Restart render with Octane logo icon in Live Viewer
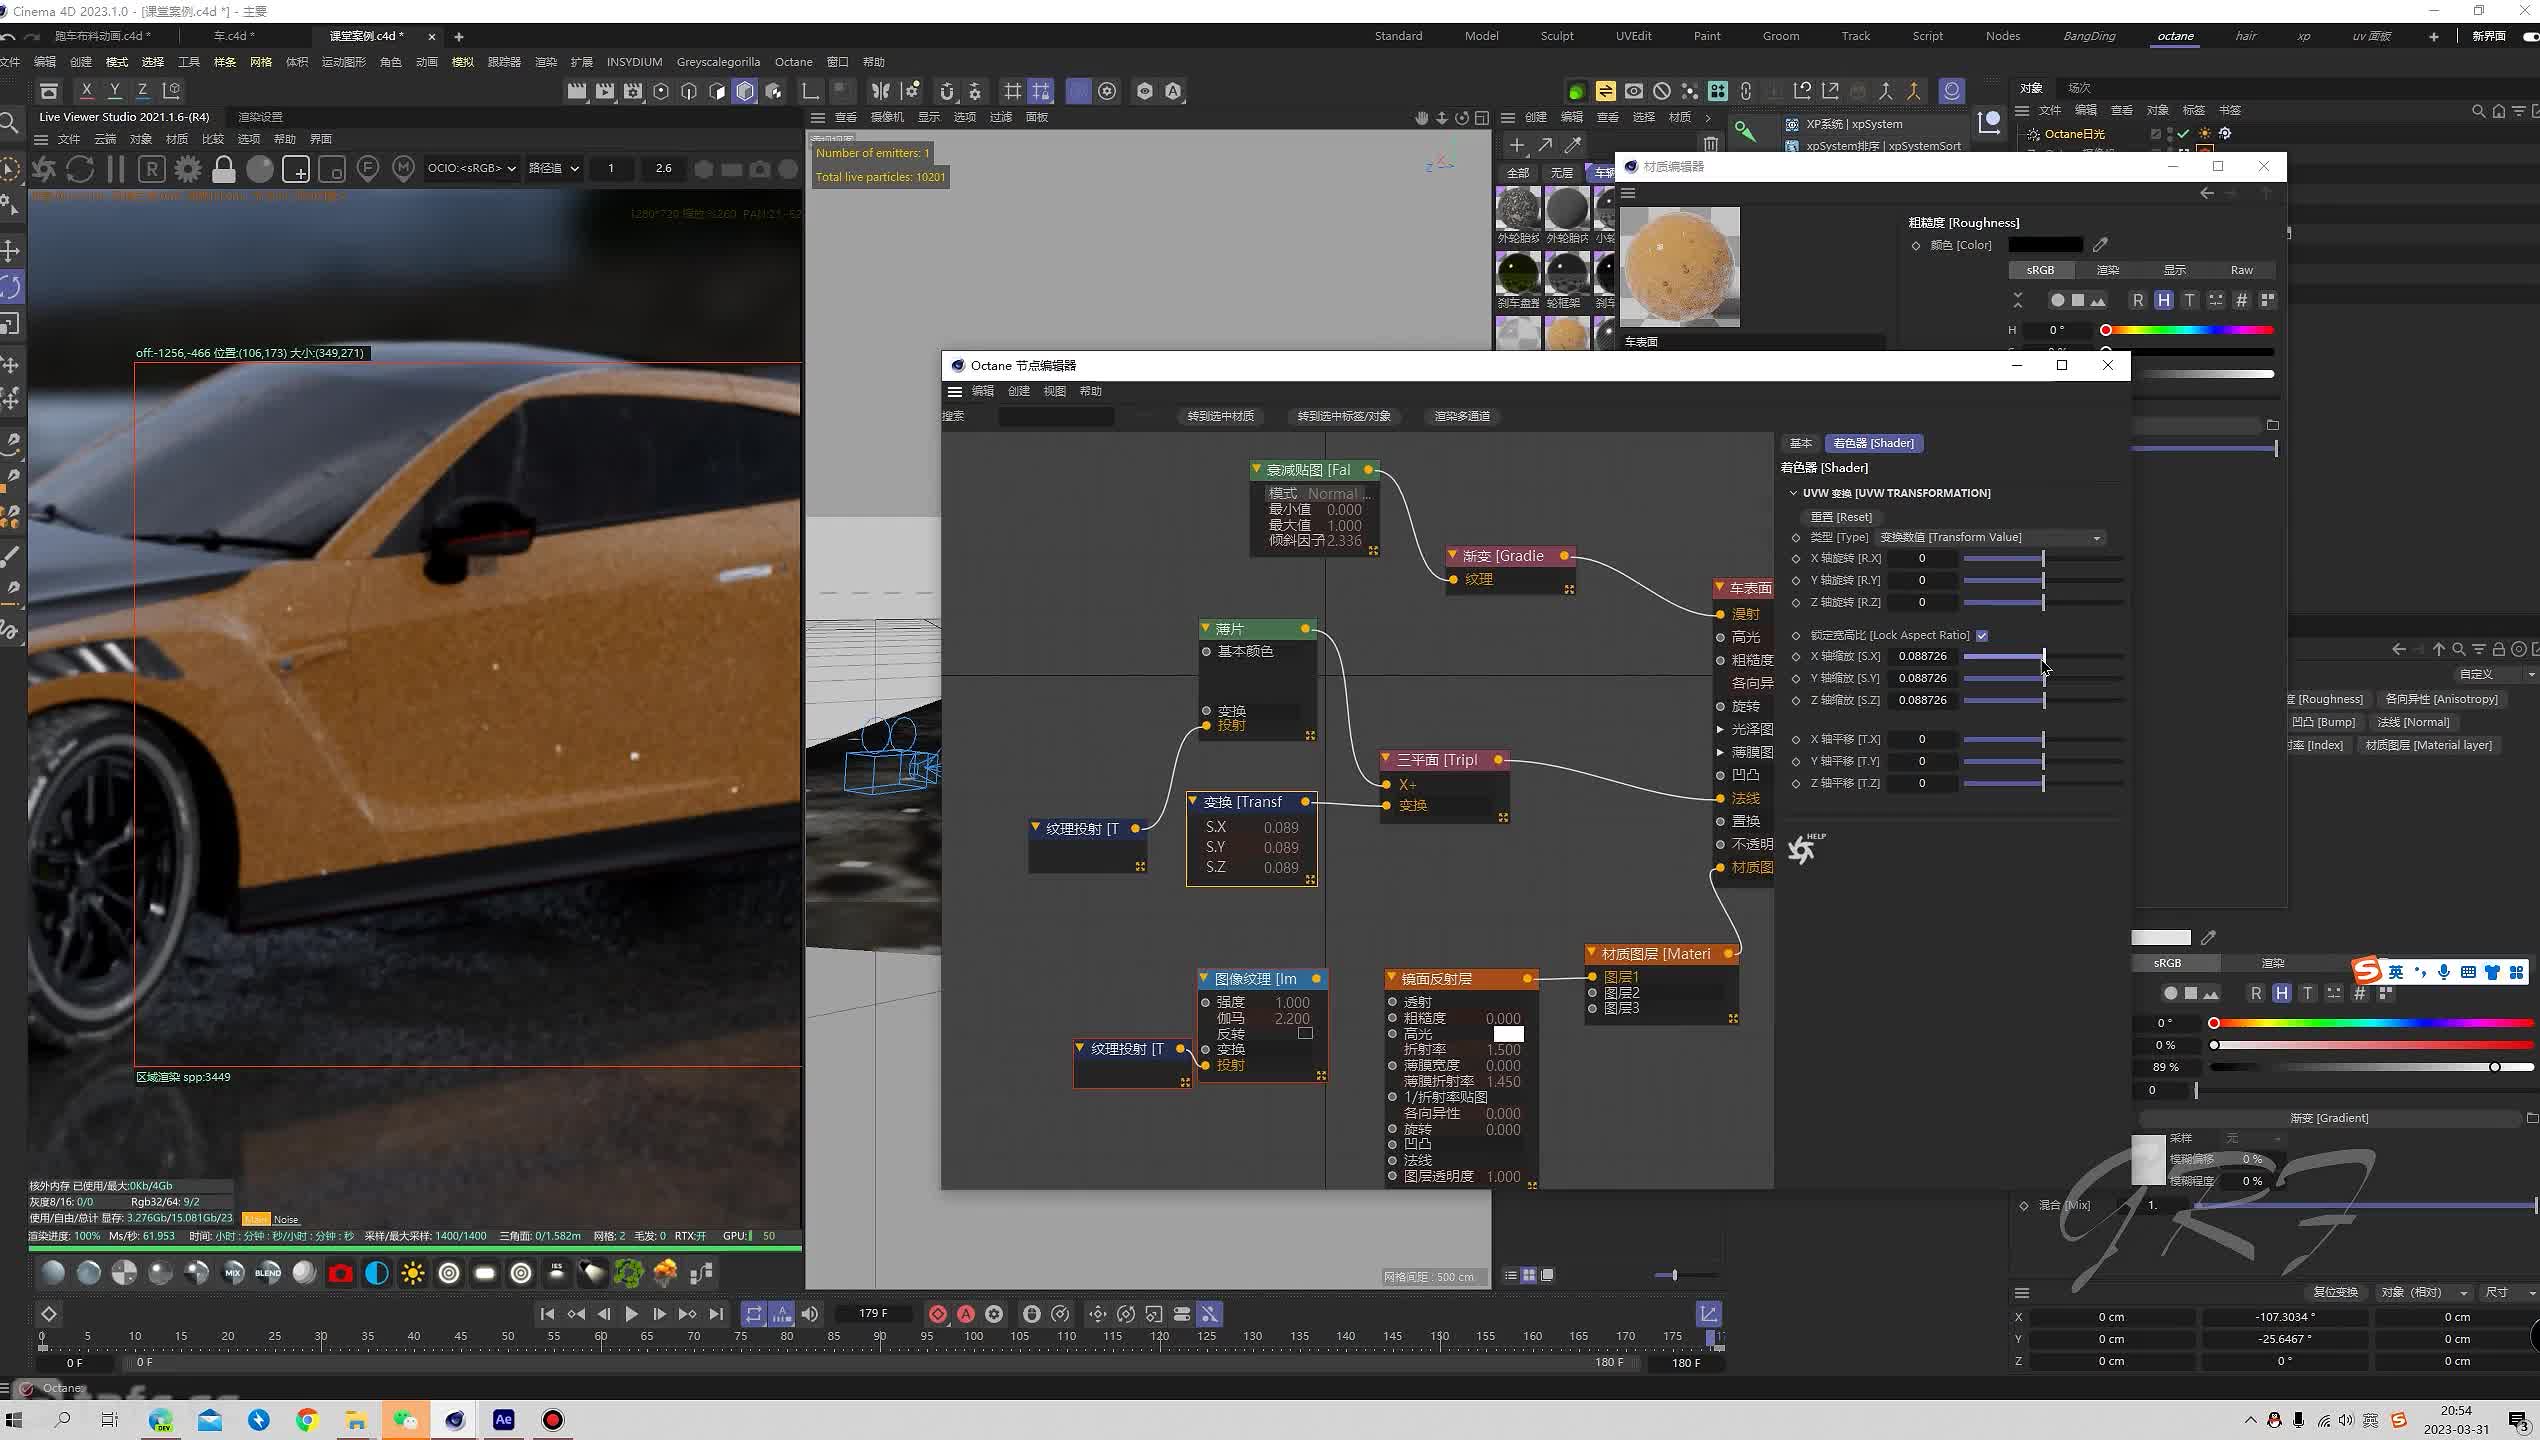Viewport: 2540px width, 1440px height. pyautogui.click(x=44, y=169)
